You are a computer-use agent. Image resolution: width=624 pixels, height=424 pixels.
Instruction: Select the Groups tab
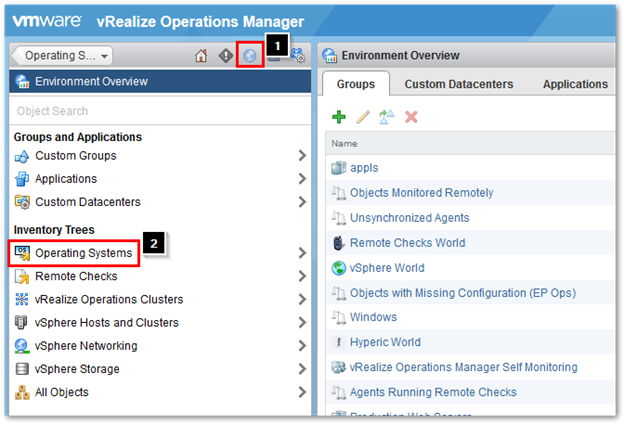356,85
